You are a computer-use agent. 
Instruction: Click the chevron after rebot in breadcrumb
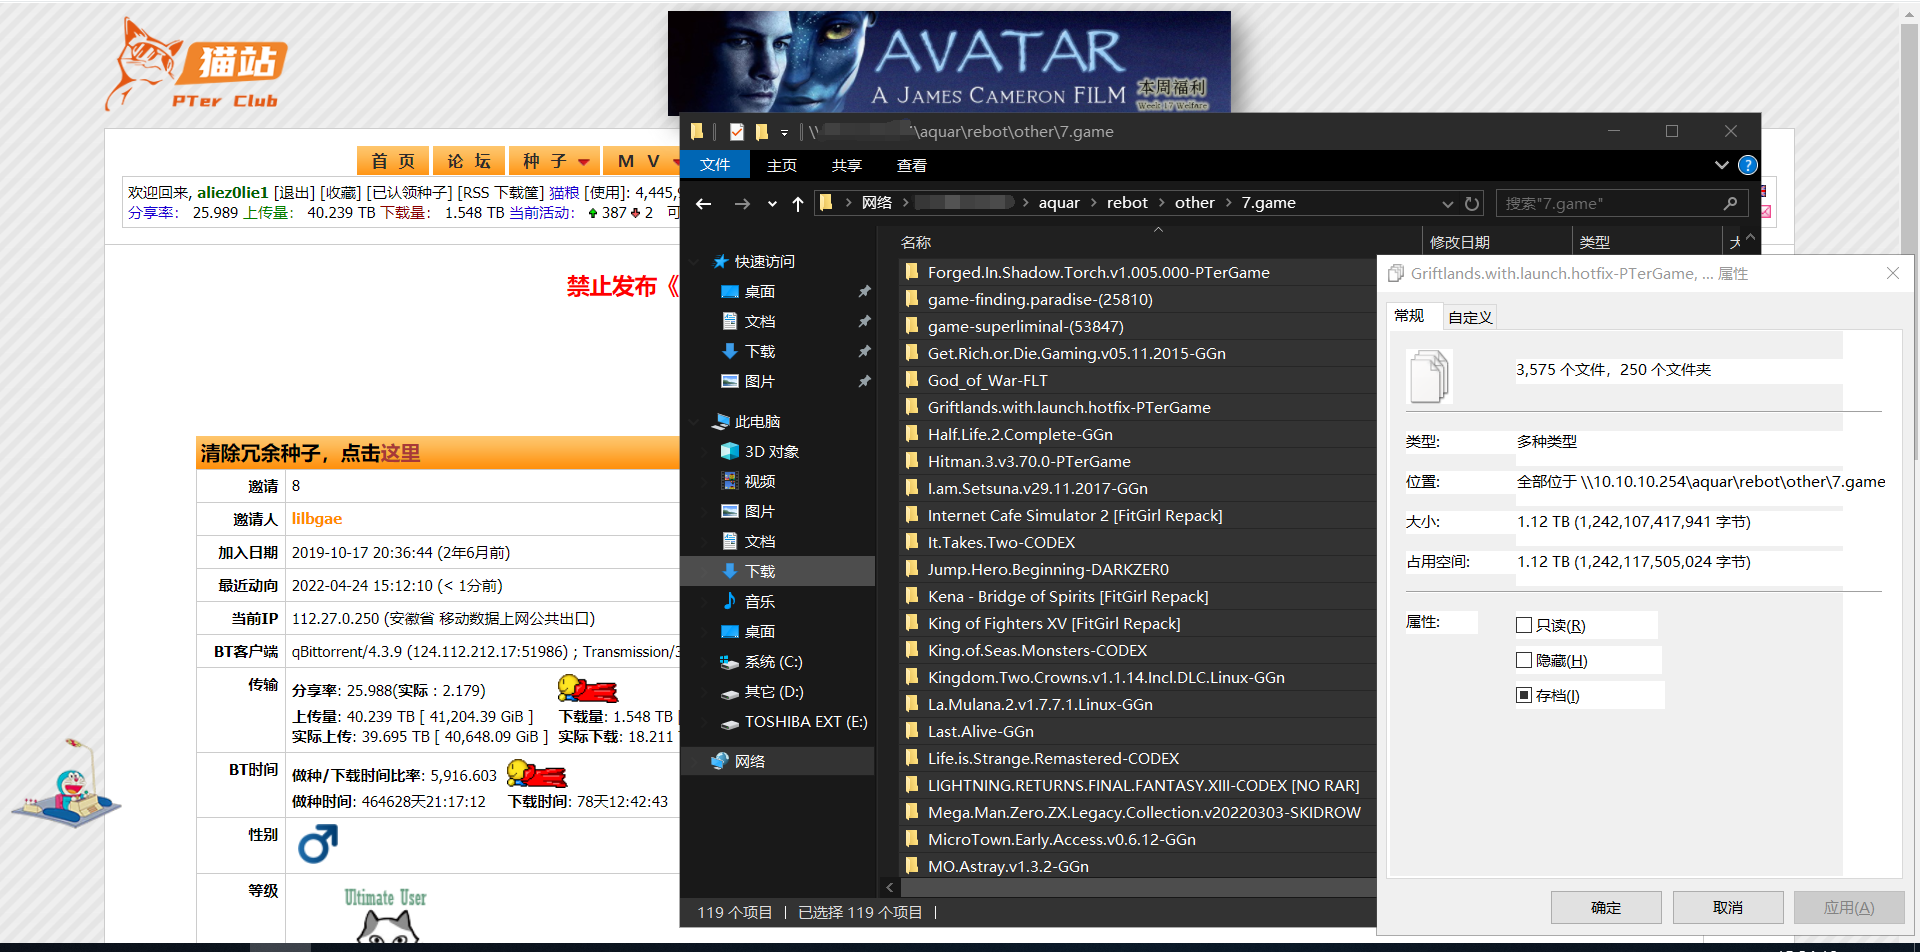click(1162, 203)
